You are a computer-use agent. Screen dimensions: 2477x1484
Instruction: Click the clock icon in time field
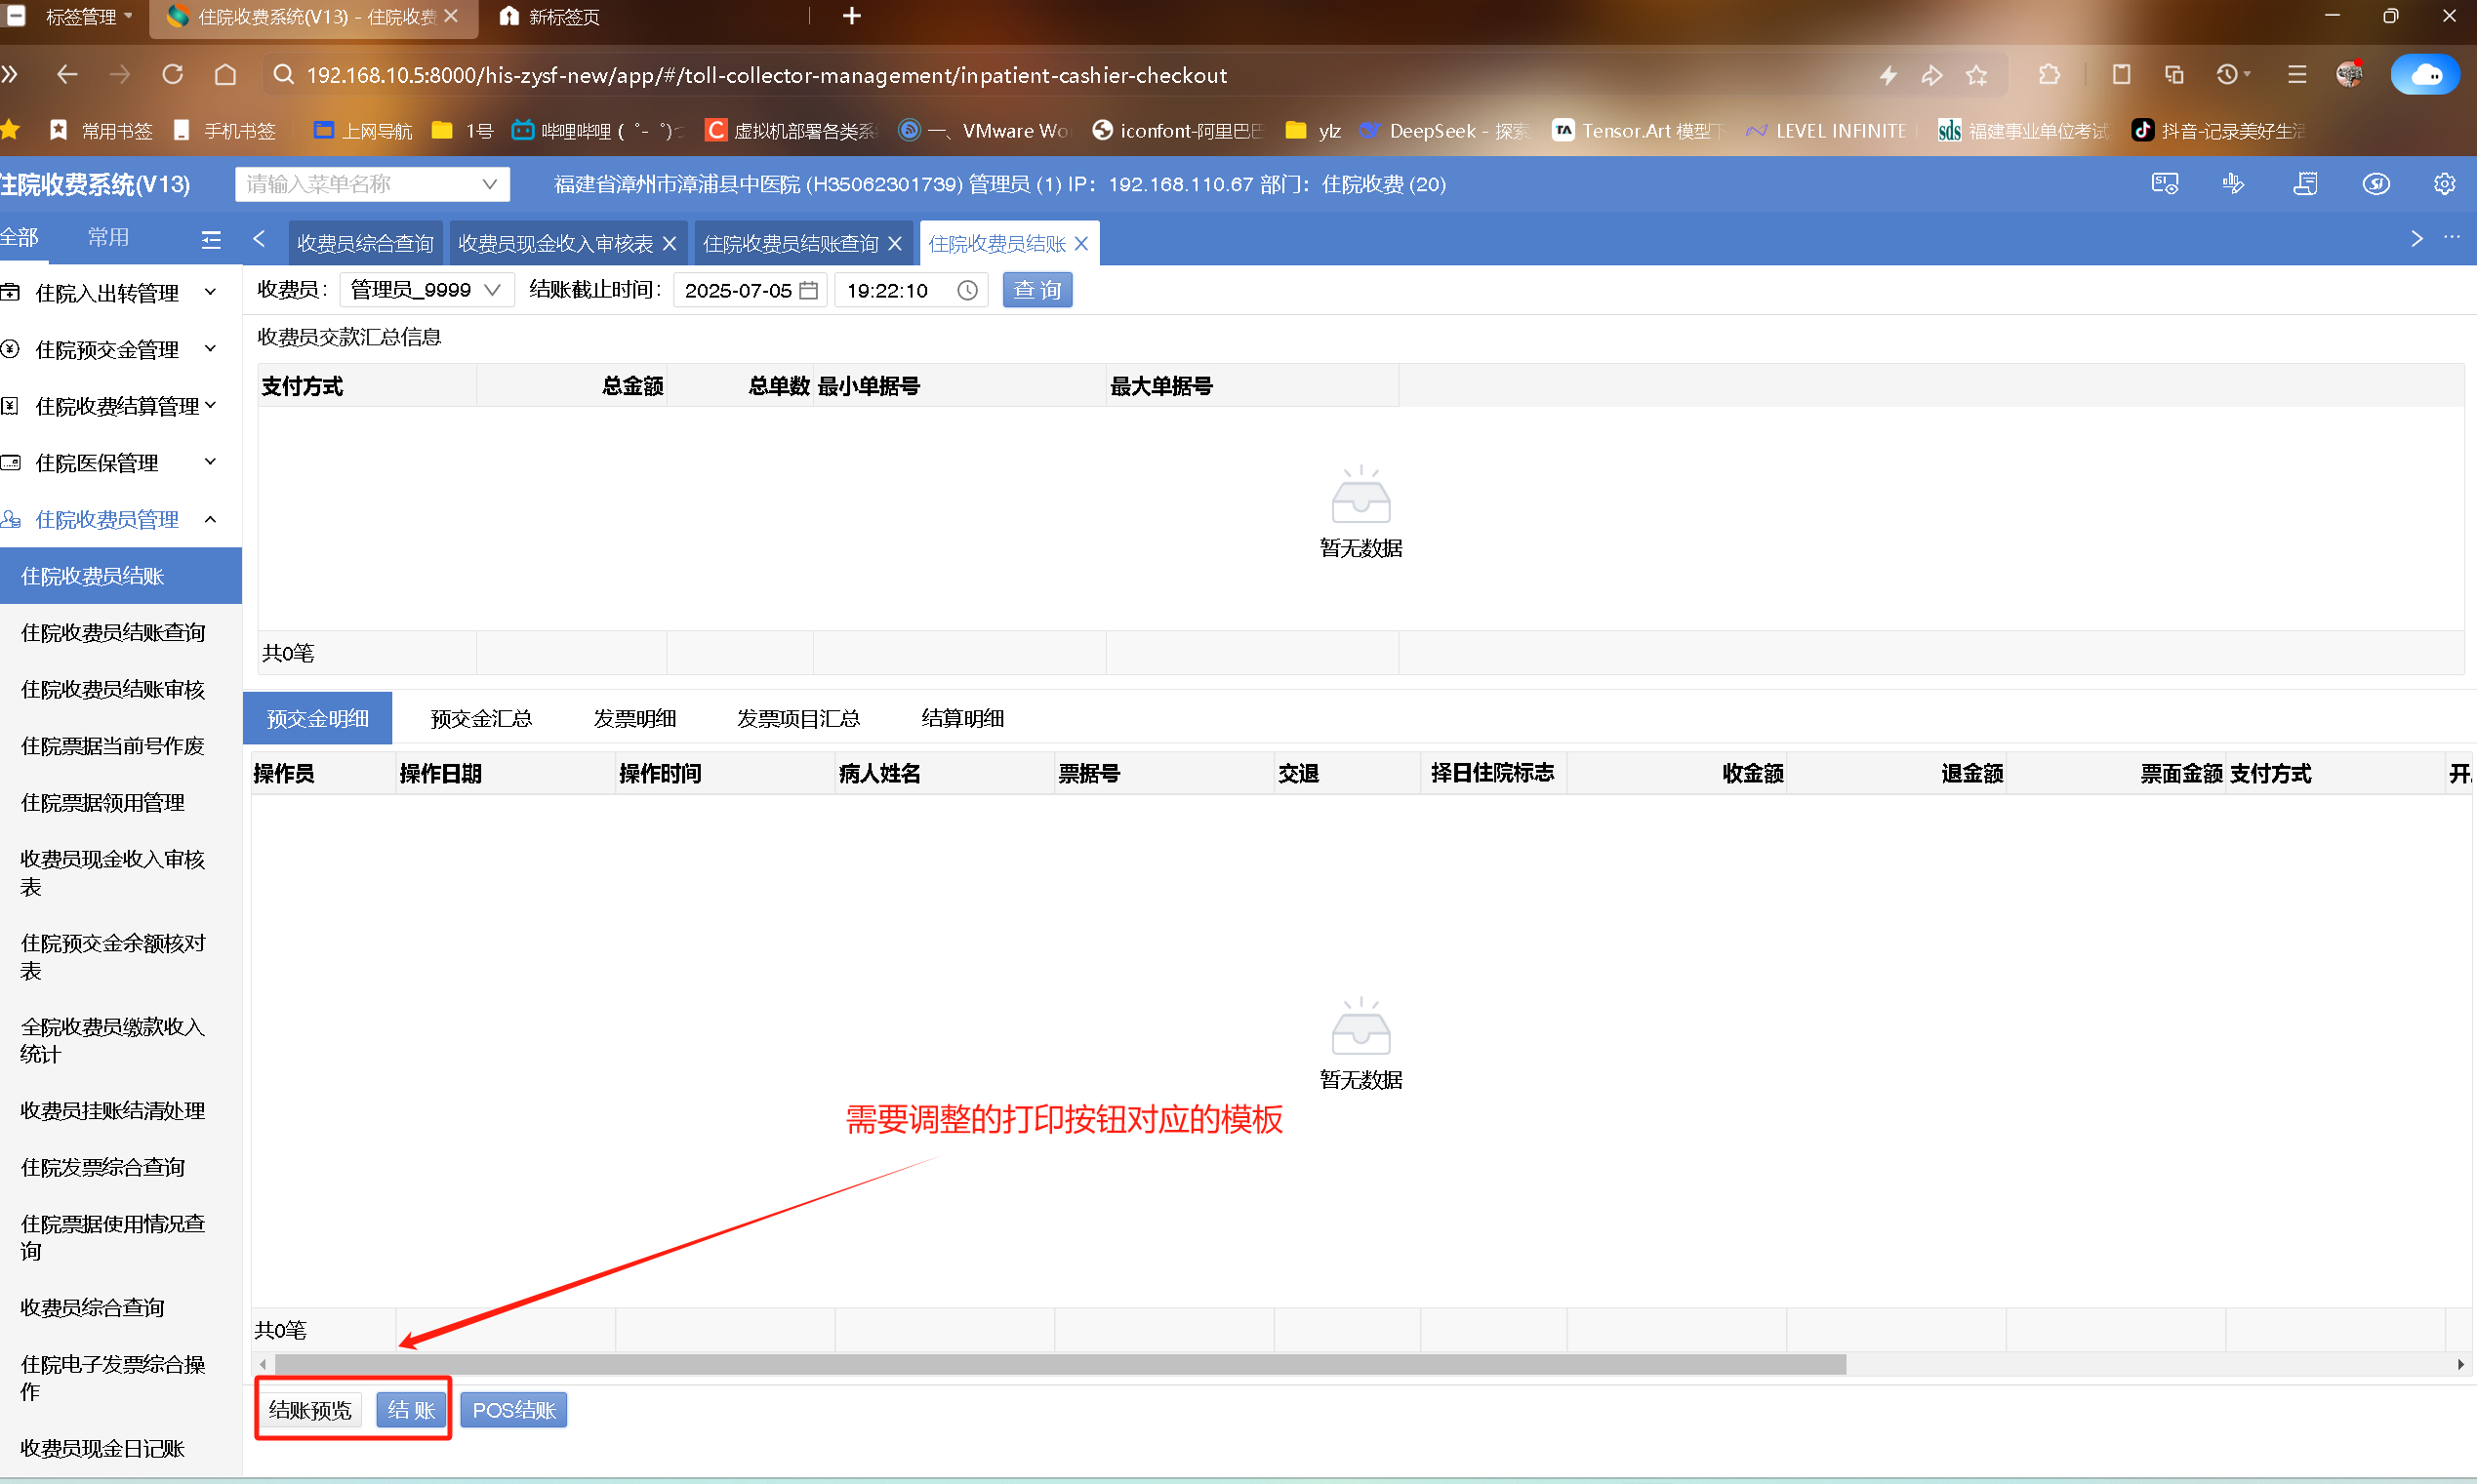click(967, 290)
